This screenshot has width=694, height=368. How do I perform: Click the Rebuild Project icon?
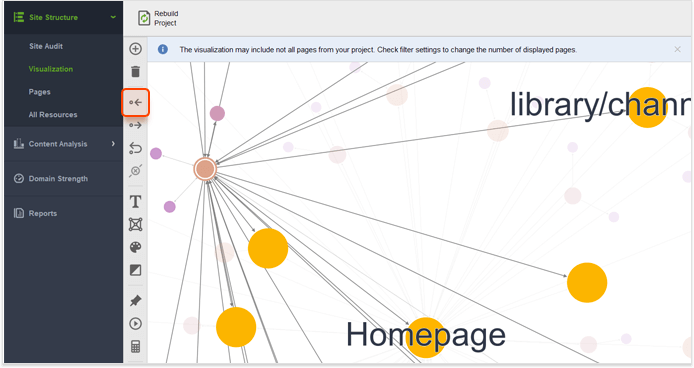(x=144, y=18)
